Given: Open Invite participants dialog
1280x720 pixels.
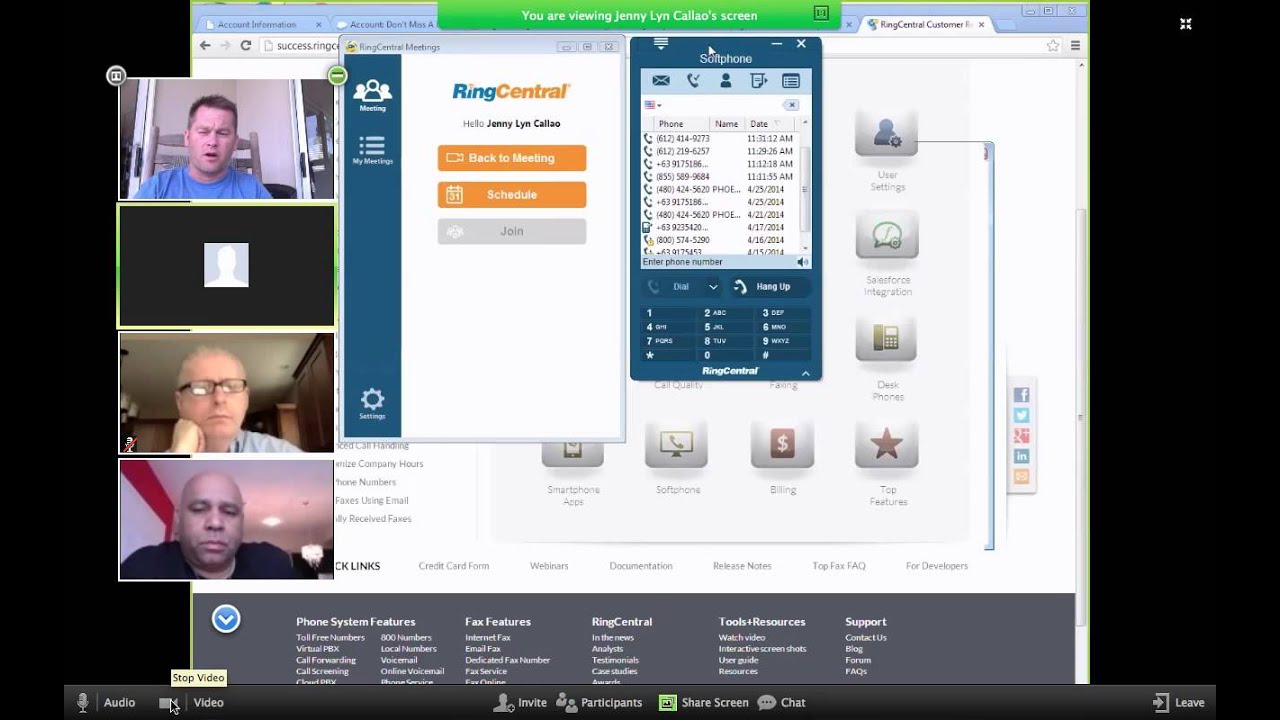Looking at the screenshot, I should point(521,703).
